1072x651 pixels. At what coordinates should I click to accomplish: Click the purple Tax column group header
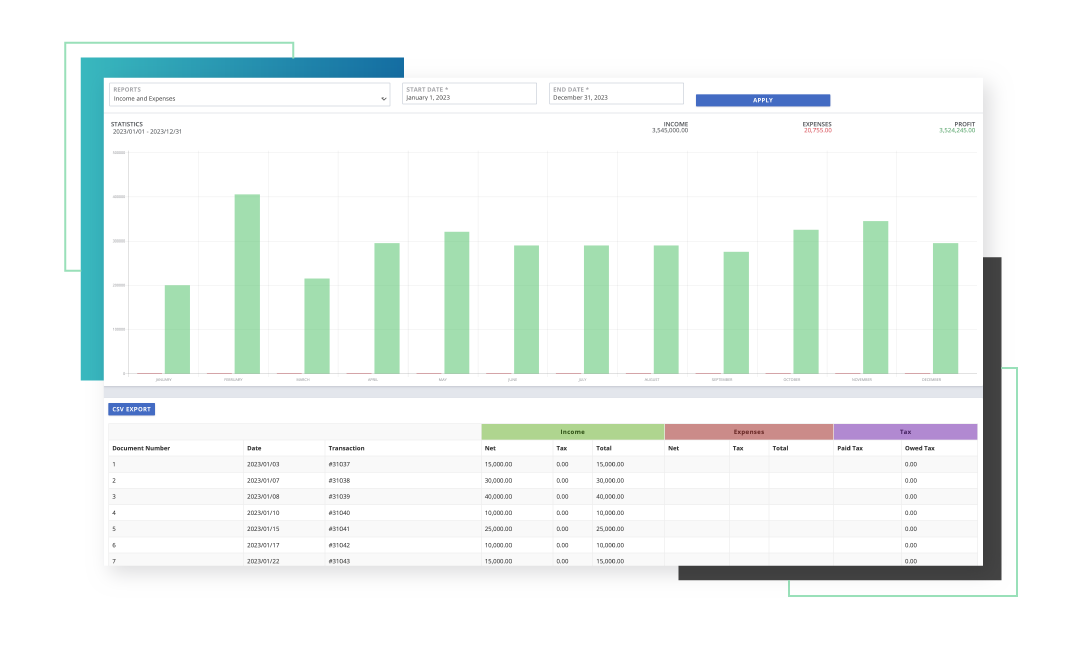click(x=905, y=432)
